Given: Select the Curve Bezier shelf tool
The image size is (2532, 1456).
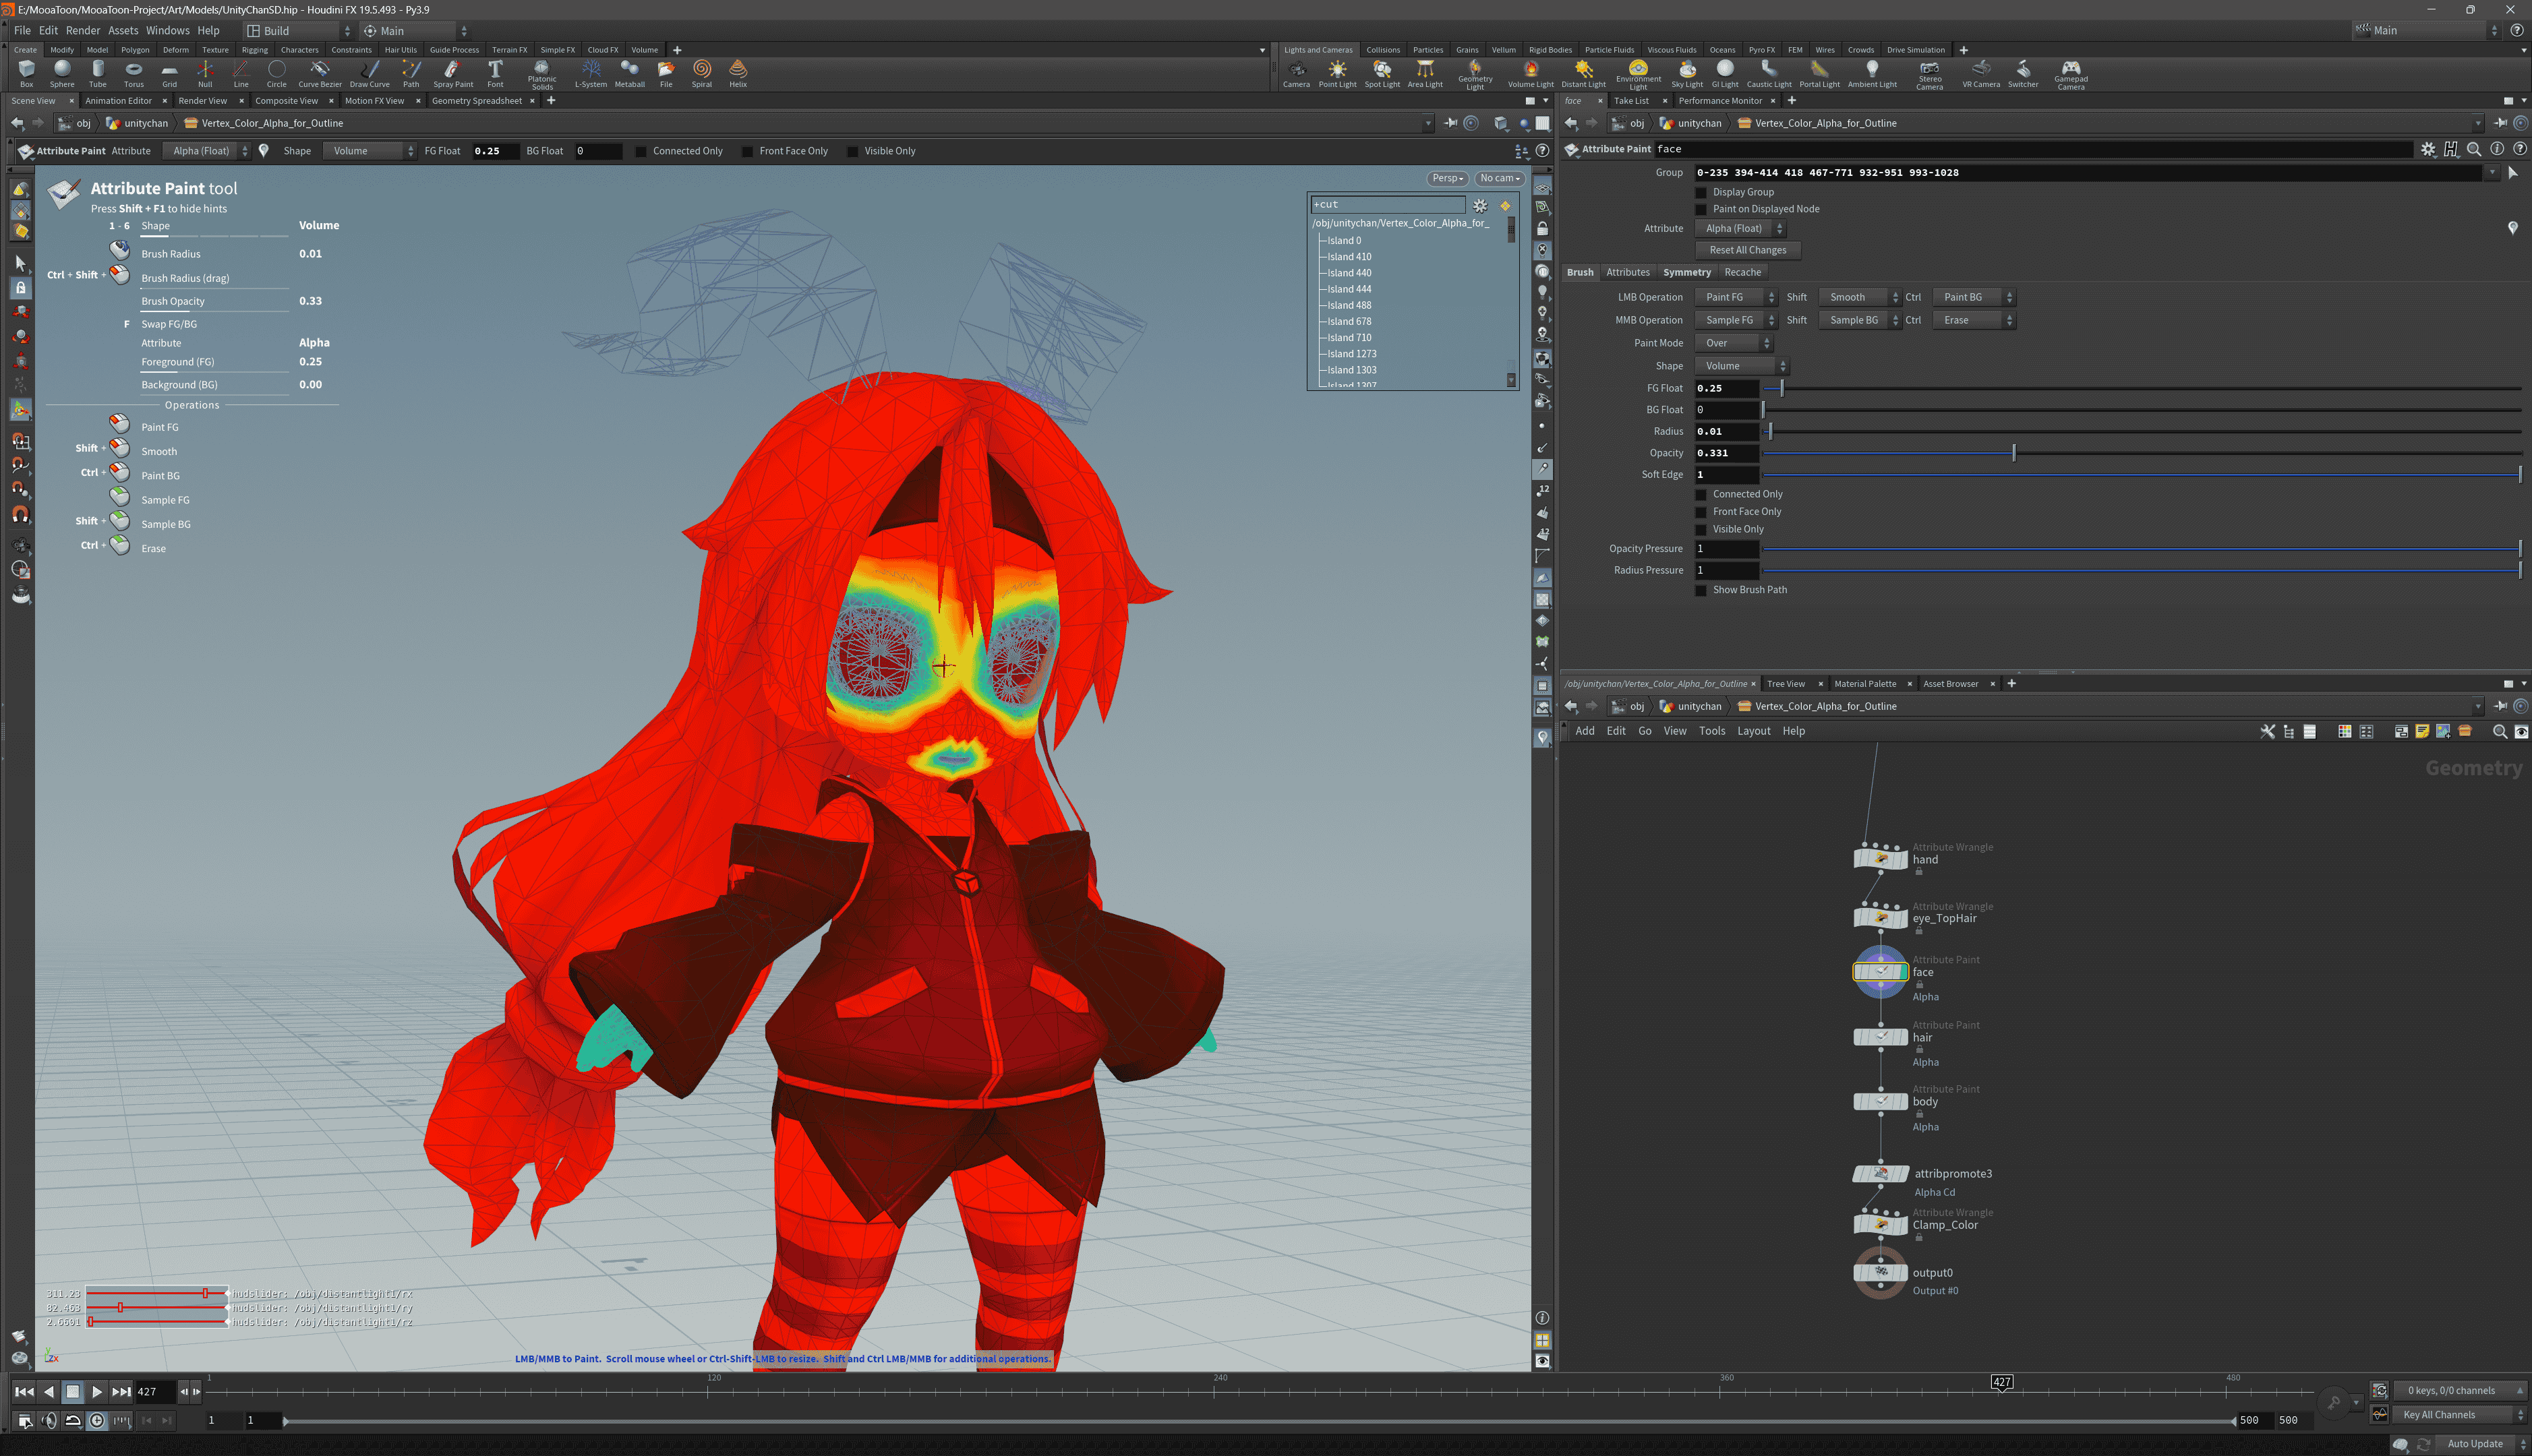Looking at the screenshot, I should coord(320,73).
